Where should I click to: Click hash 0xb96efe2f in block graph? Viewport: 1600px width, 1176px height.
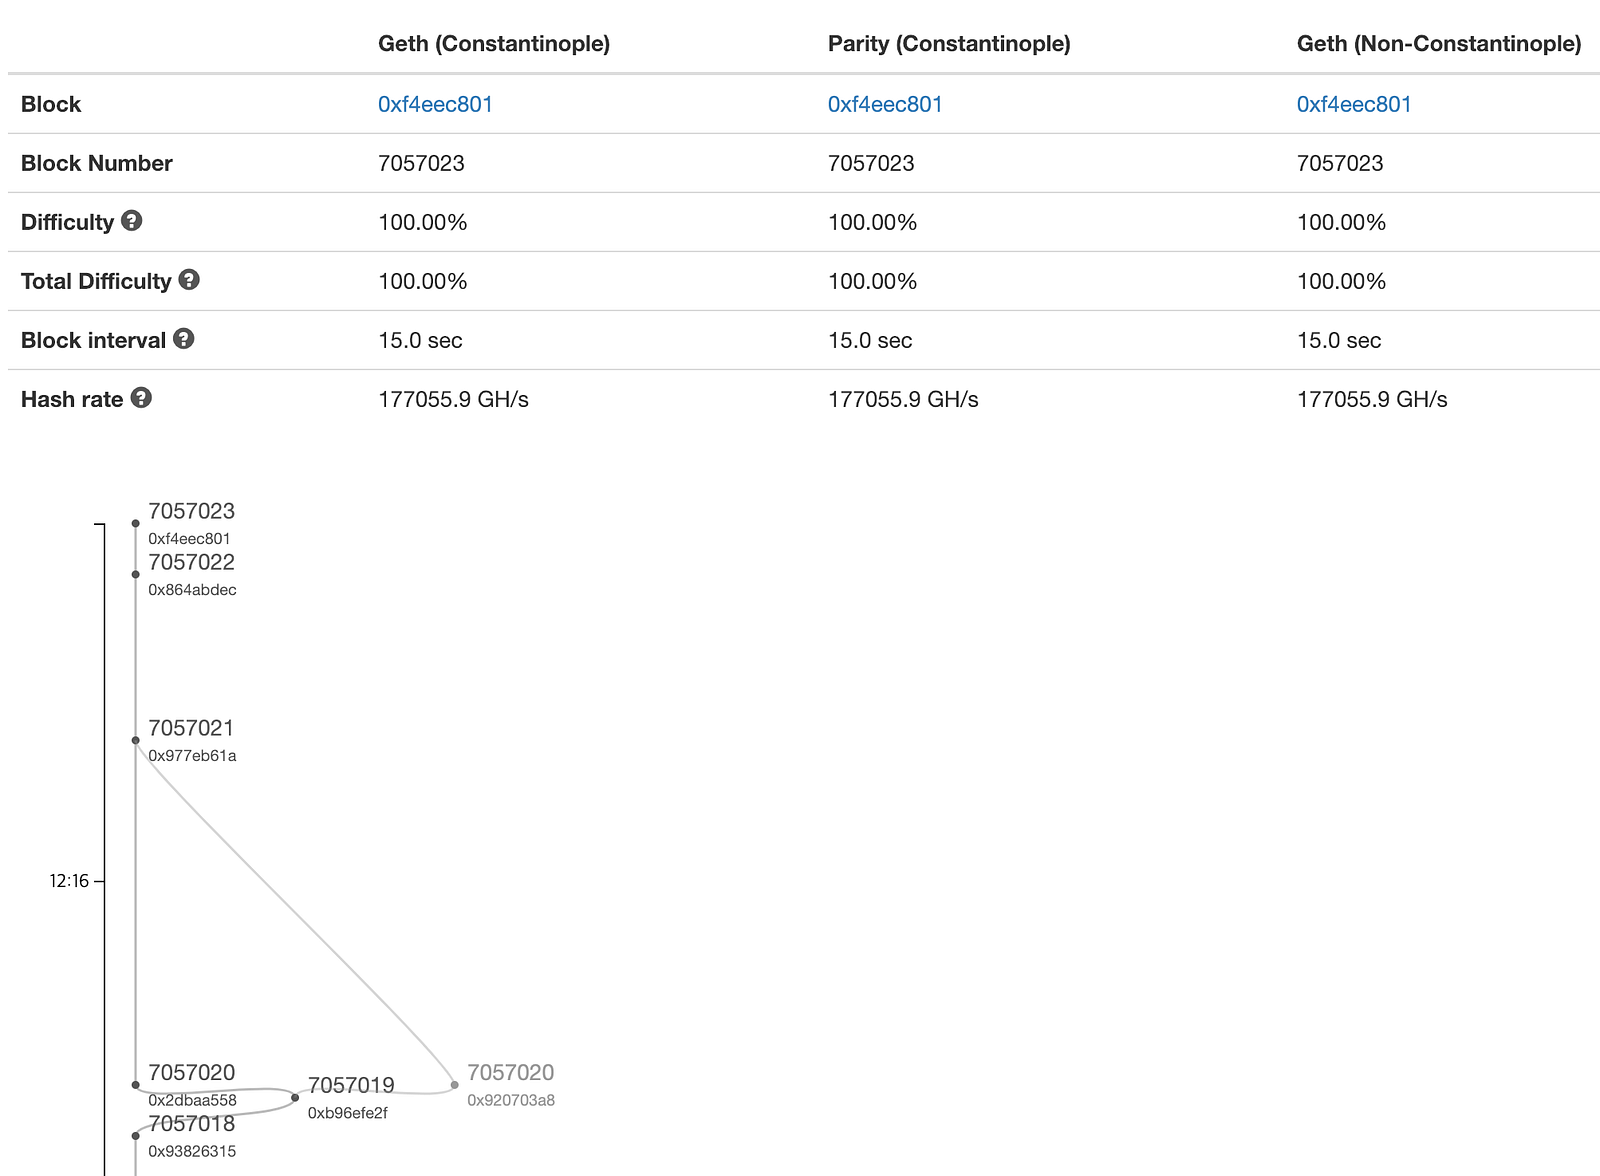[x=347, y=1113]
